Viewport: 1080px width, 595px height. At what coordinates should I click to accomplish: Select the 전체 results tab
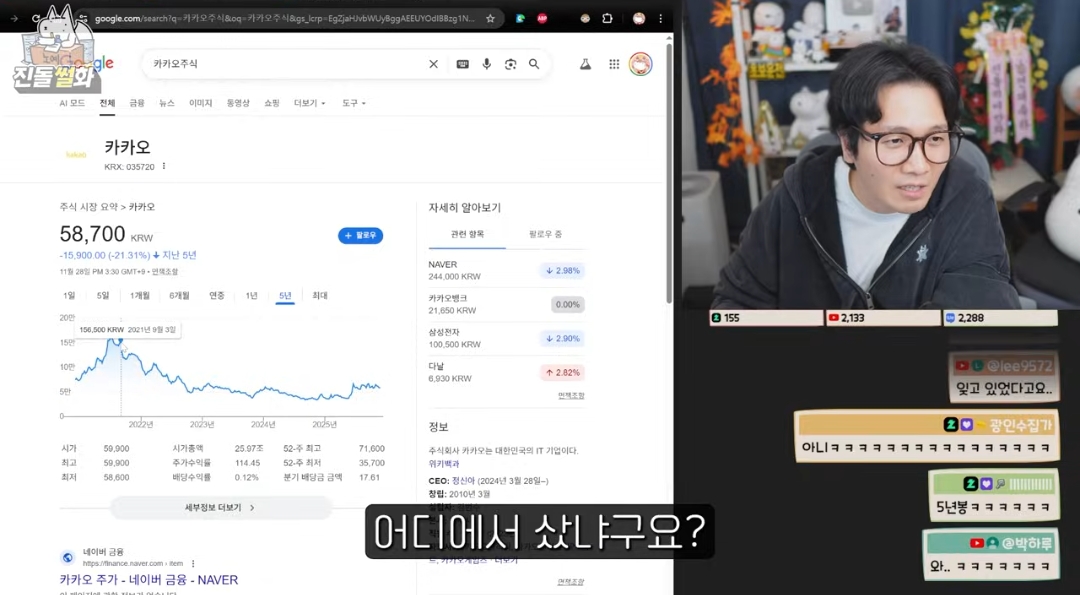coord(107,103)
